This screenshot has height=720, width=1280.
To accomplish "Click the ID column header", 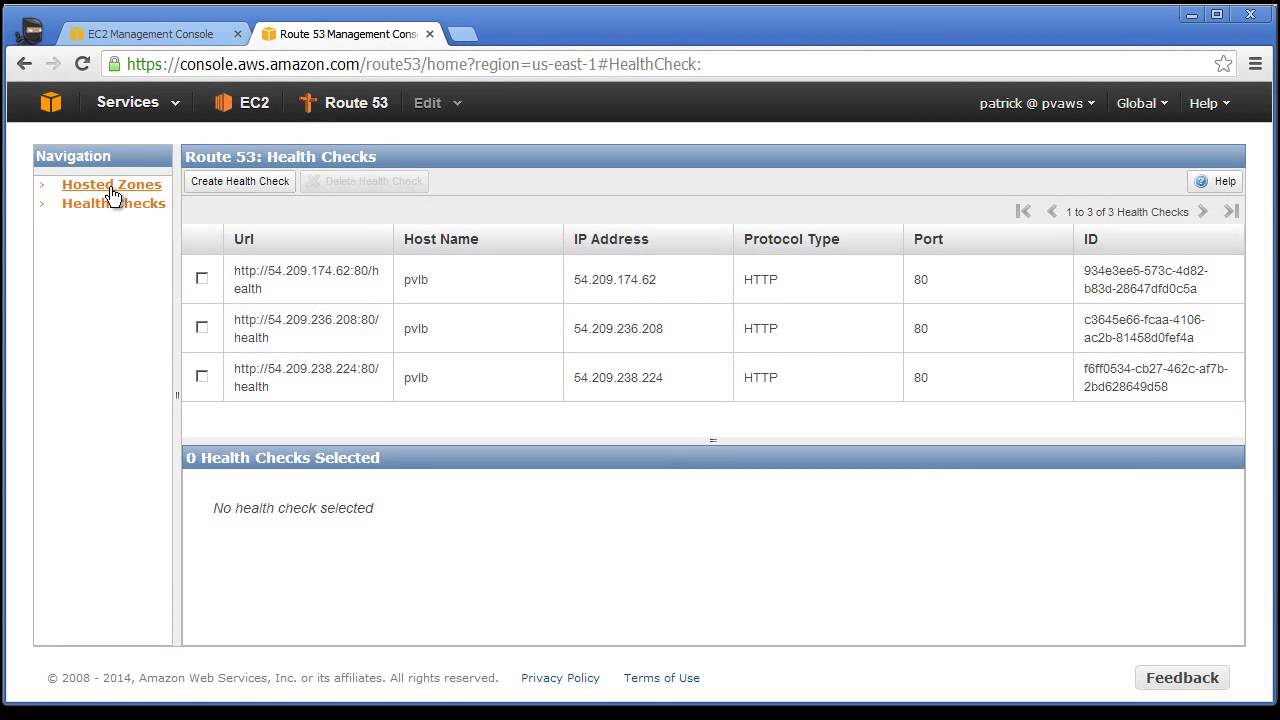I will click(1159, 239).
